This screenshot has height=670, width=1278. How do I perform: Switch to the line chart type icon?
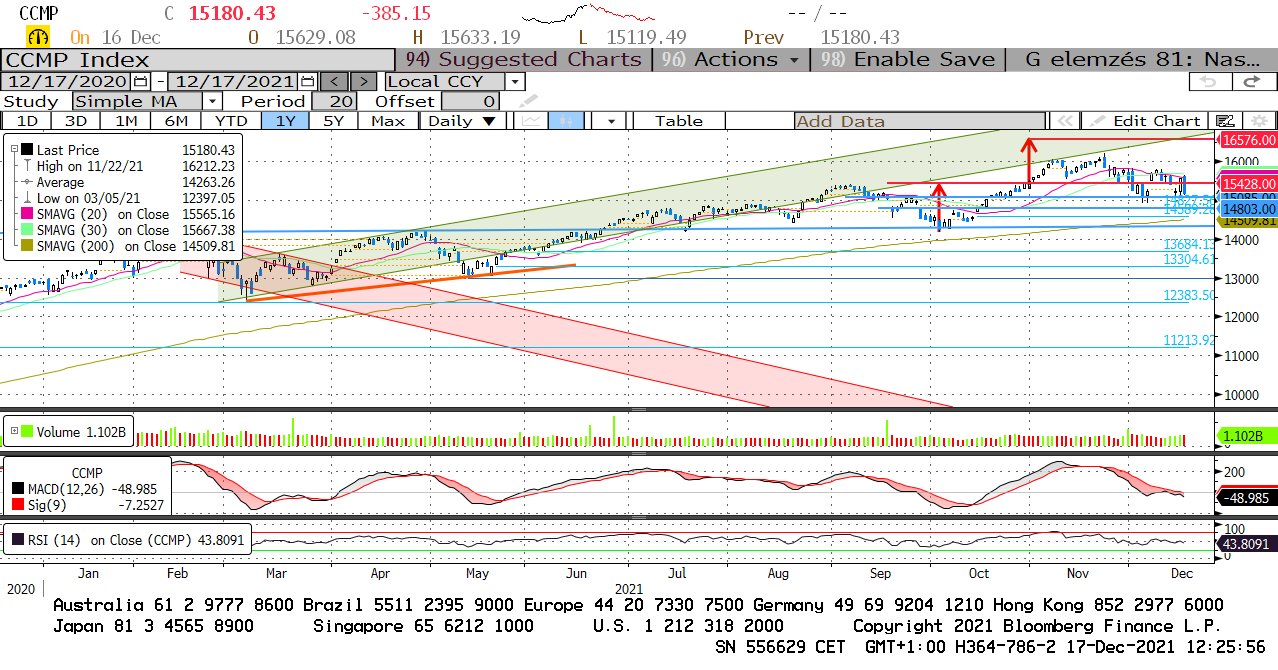point(533,121)
